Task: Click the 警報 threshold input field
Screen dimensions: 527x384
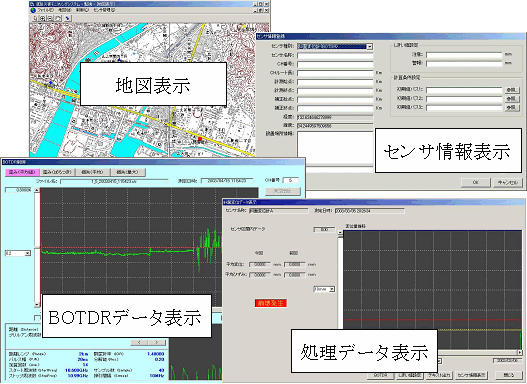Action: tap(464, 63)
